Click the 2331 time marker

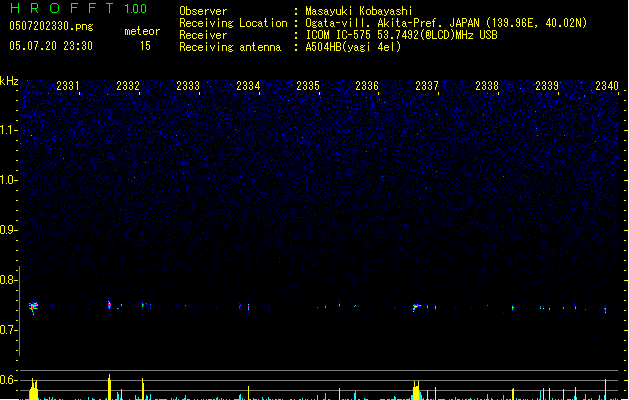(68, 86)
